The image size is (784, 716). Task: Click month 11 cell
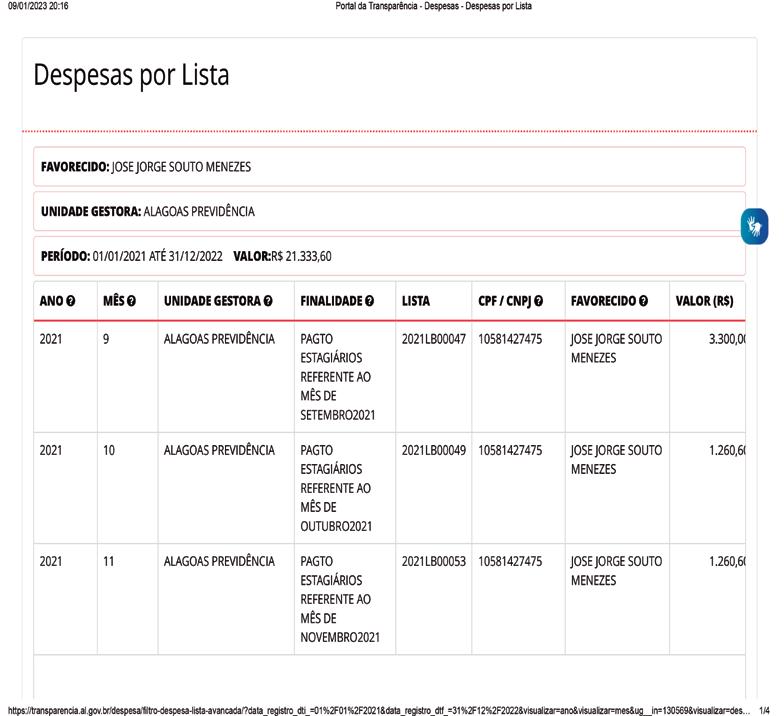(x=108, y=562)
